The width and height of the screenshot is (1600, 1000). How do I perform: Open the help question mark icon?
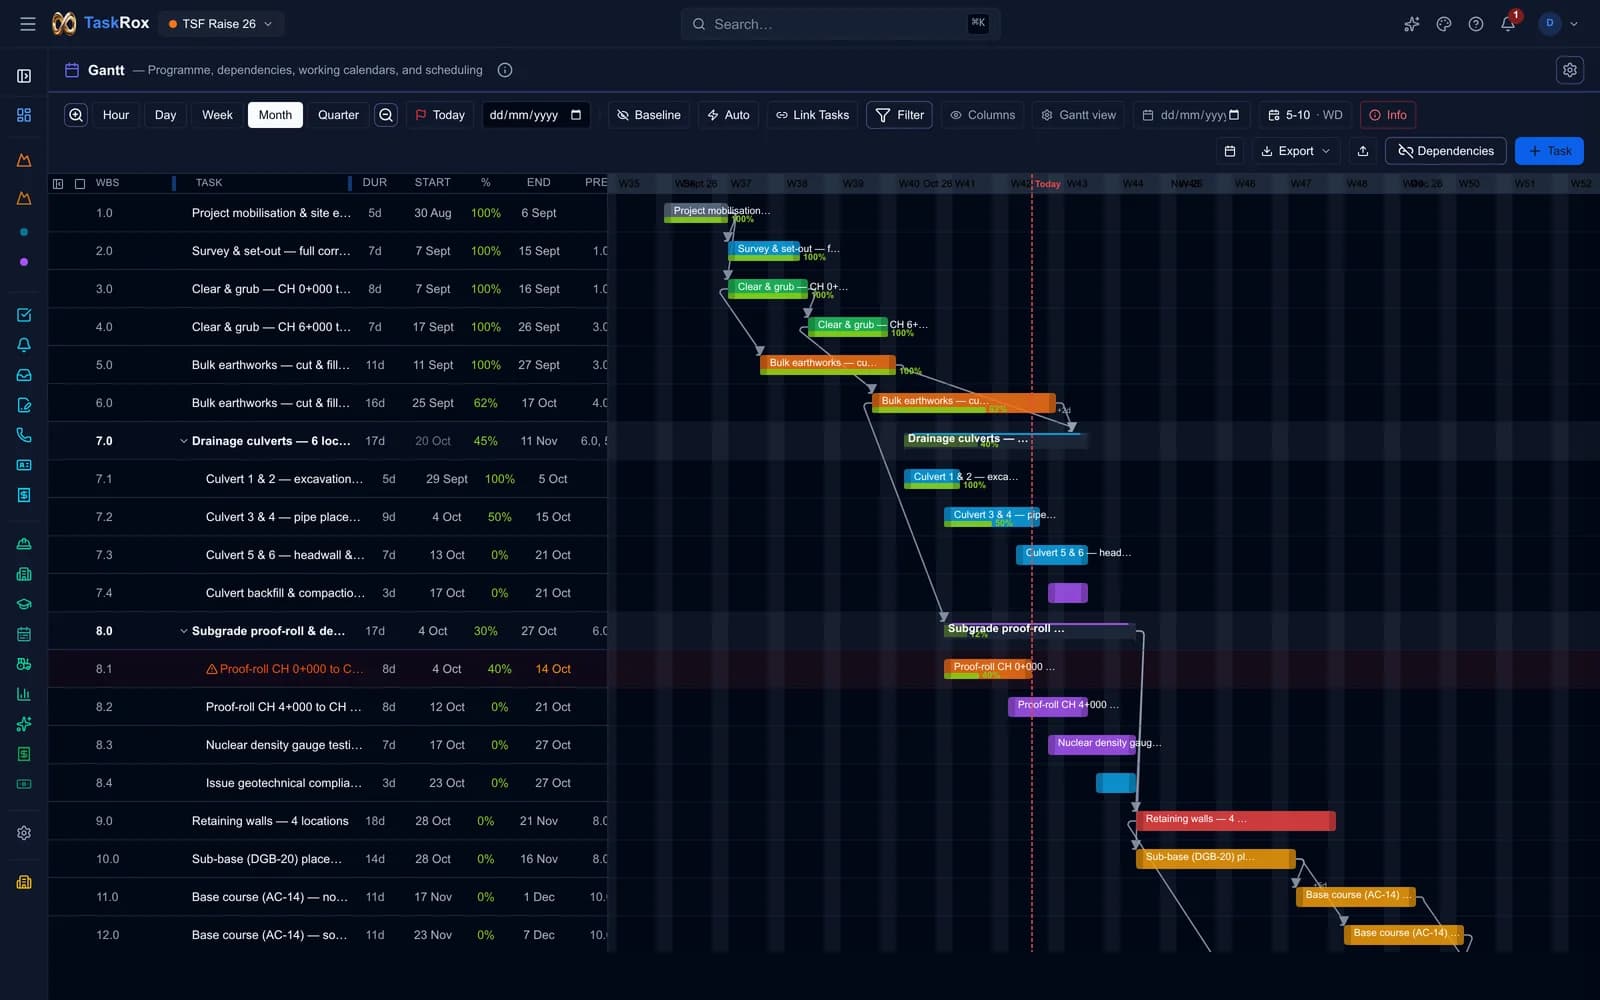tap(1476, 24)
